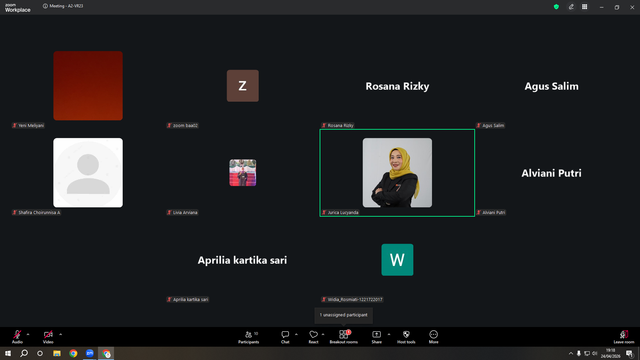Open meeting info next to Meeting - A2-VR23

[45, 6]
